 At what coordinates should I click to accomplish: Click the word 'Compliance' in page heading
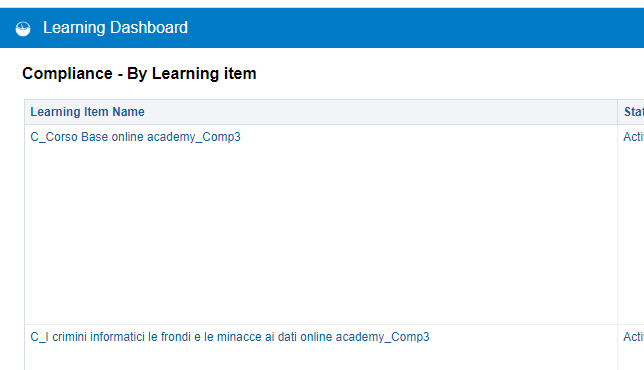point(67,74)
